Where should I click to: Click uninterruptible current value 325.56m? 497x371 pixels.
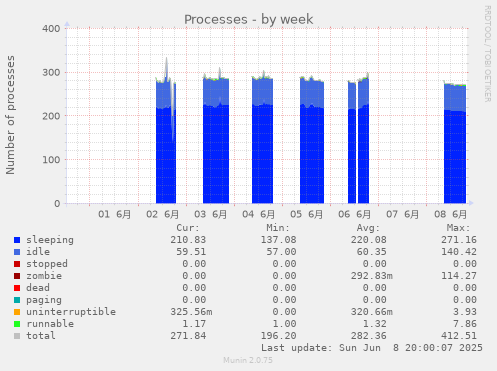click(x=191, y=312)
